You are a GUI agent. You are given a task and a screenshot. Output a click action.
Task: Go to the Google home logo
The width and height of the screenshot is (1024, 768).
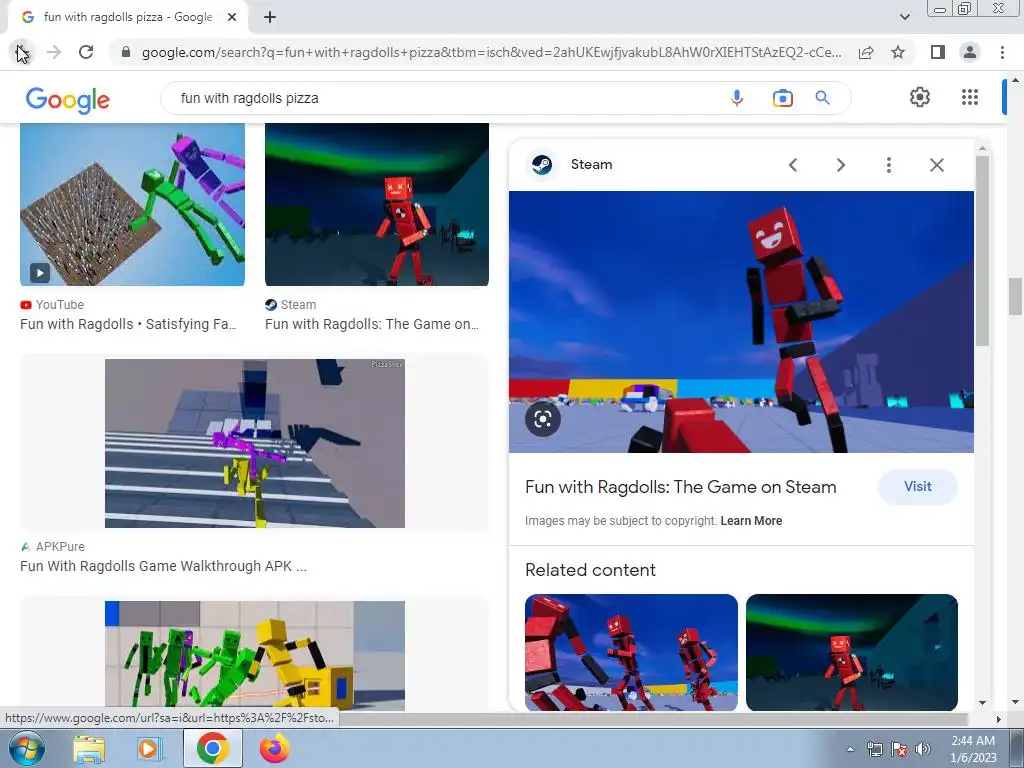coord(68,99)
